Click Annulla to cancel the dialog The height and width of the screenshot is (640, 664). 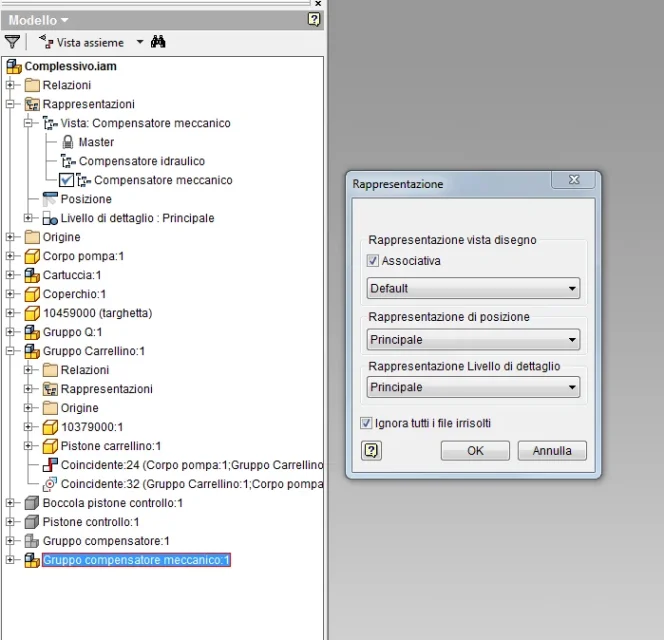tap(552, 451)
